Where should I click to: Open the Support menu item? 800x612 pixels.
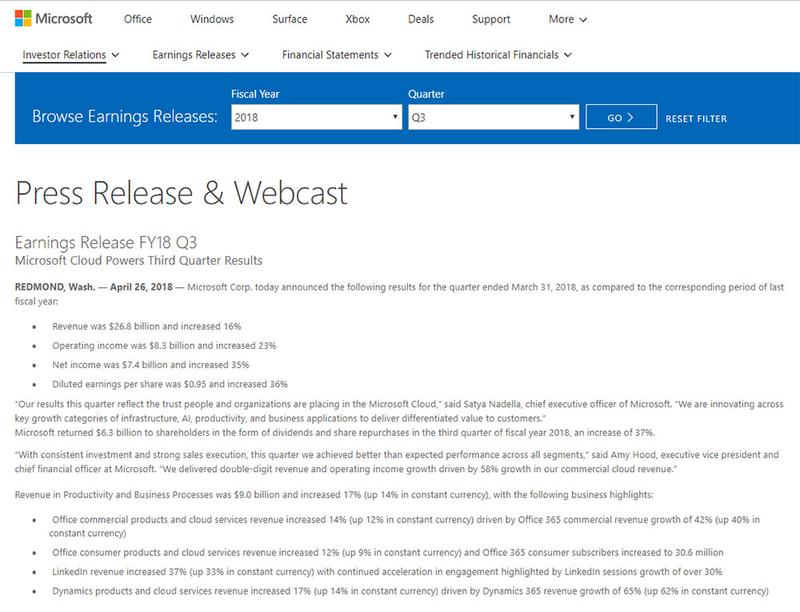coord(491,19)
